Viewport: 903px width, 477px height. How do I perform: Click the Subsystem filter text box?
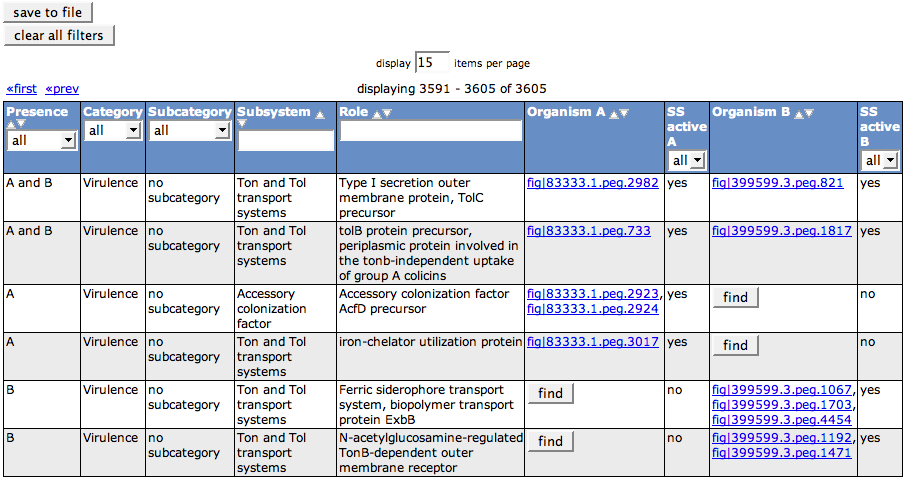tap(286, 141)
